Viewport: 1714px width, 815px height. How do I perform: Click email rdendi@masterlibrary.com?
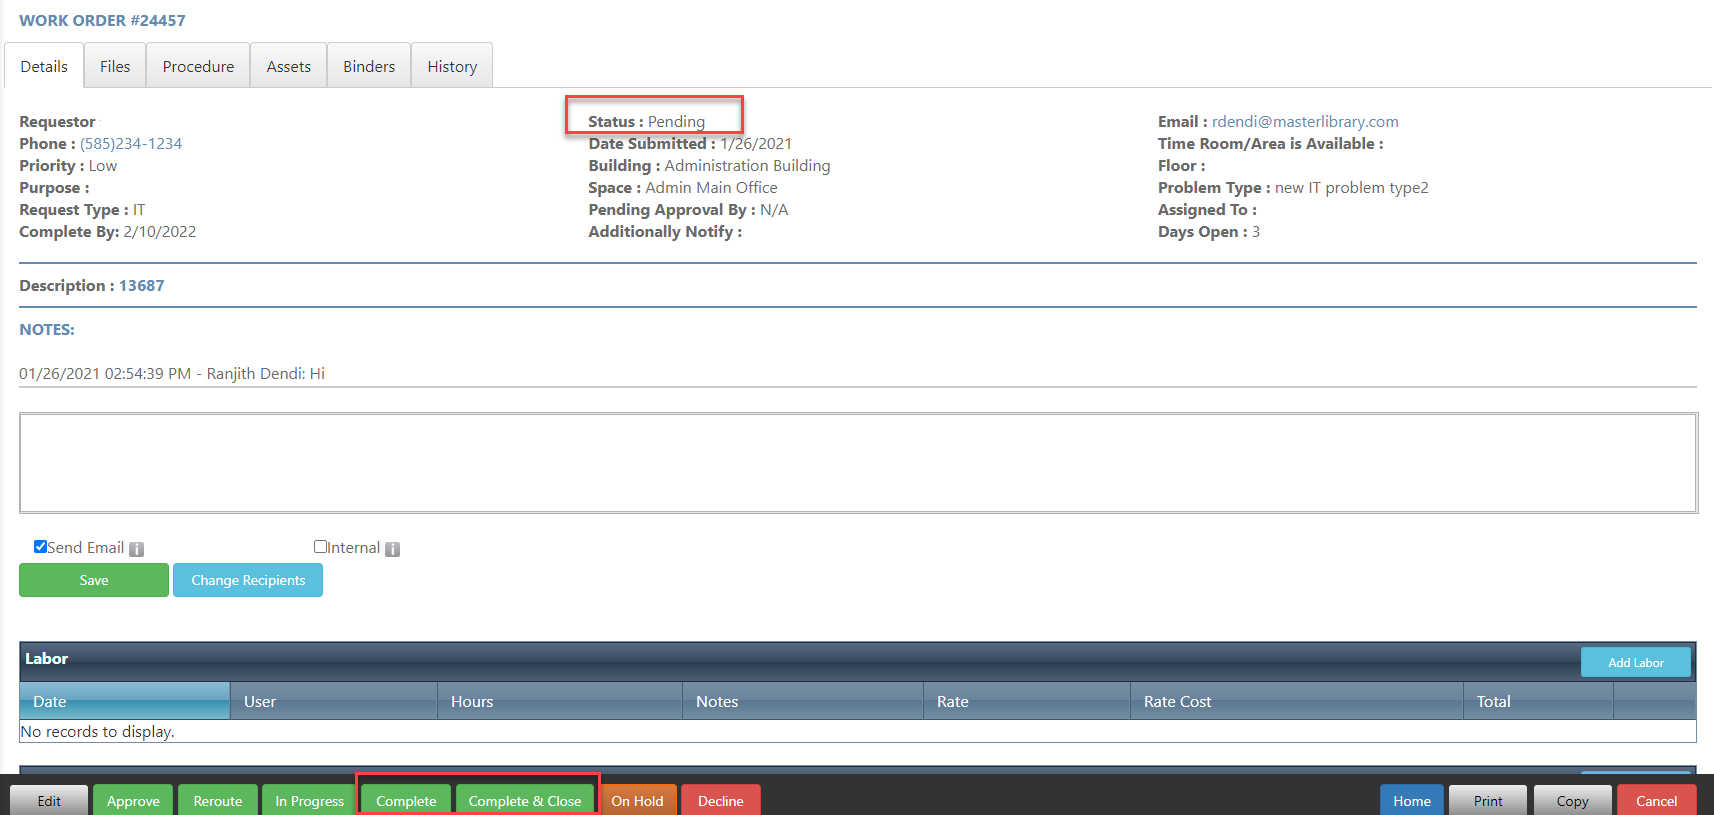1305,122
